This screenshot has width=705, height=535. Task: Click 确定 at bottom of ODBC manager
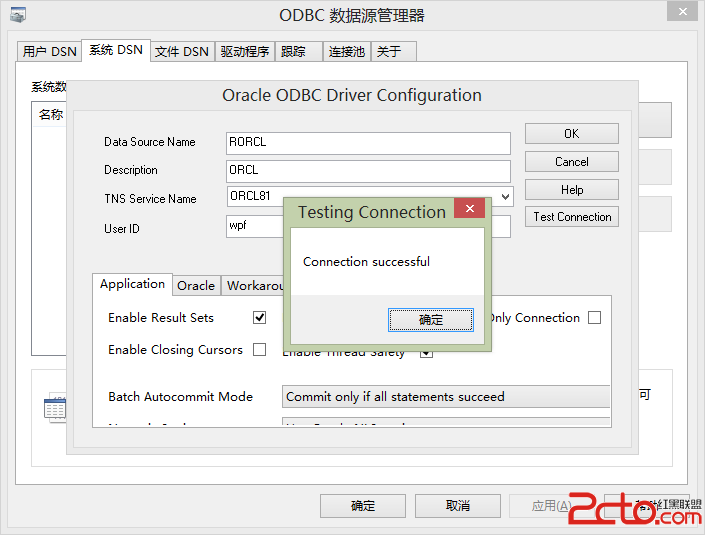(x=362, y=506)
